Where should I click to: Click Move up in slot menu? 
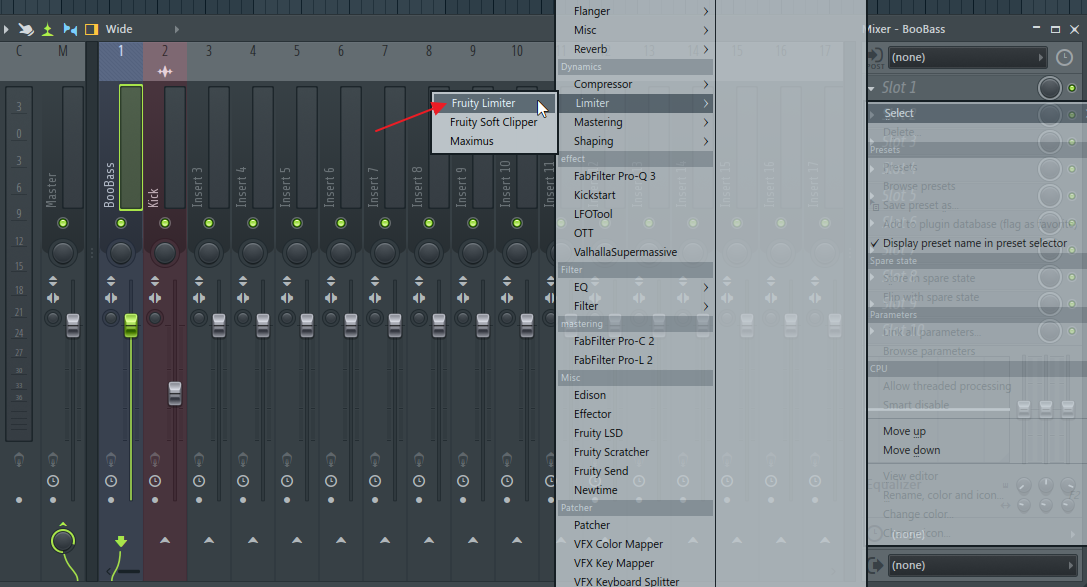click(904, 431)
